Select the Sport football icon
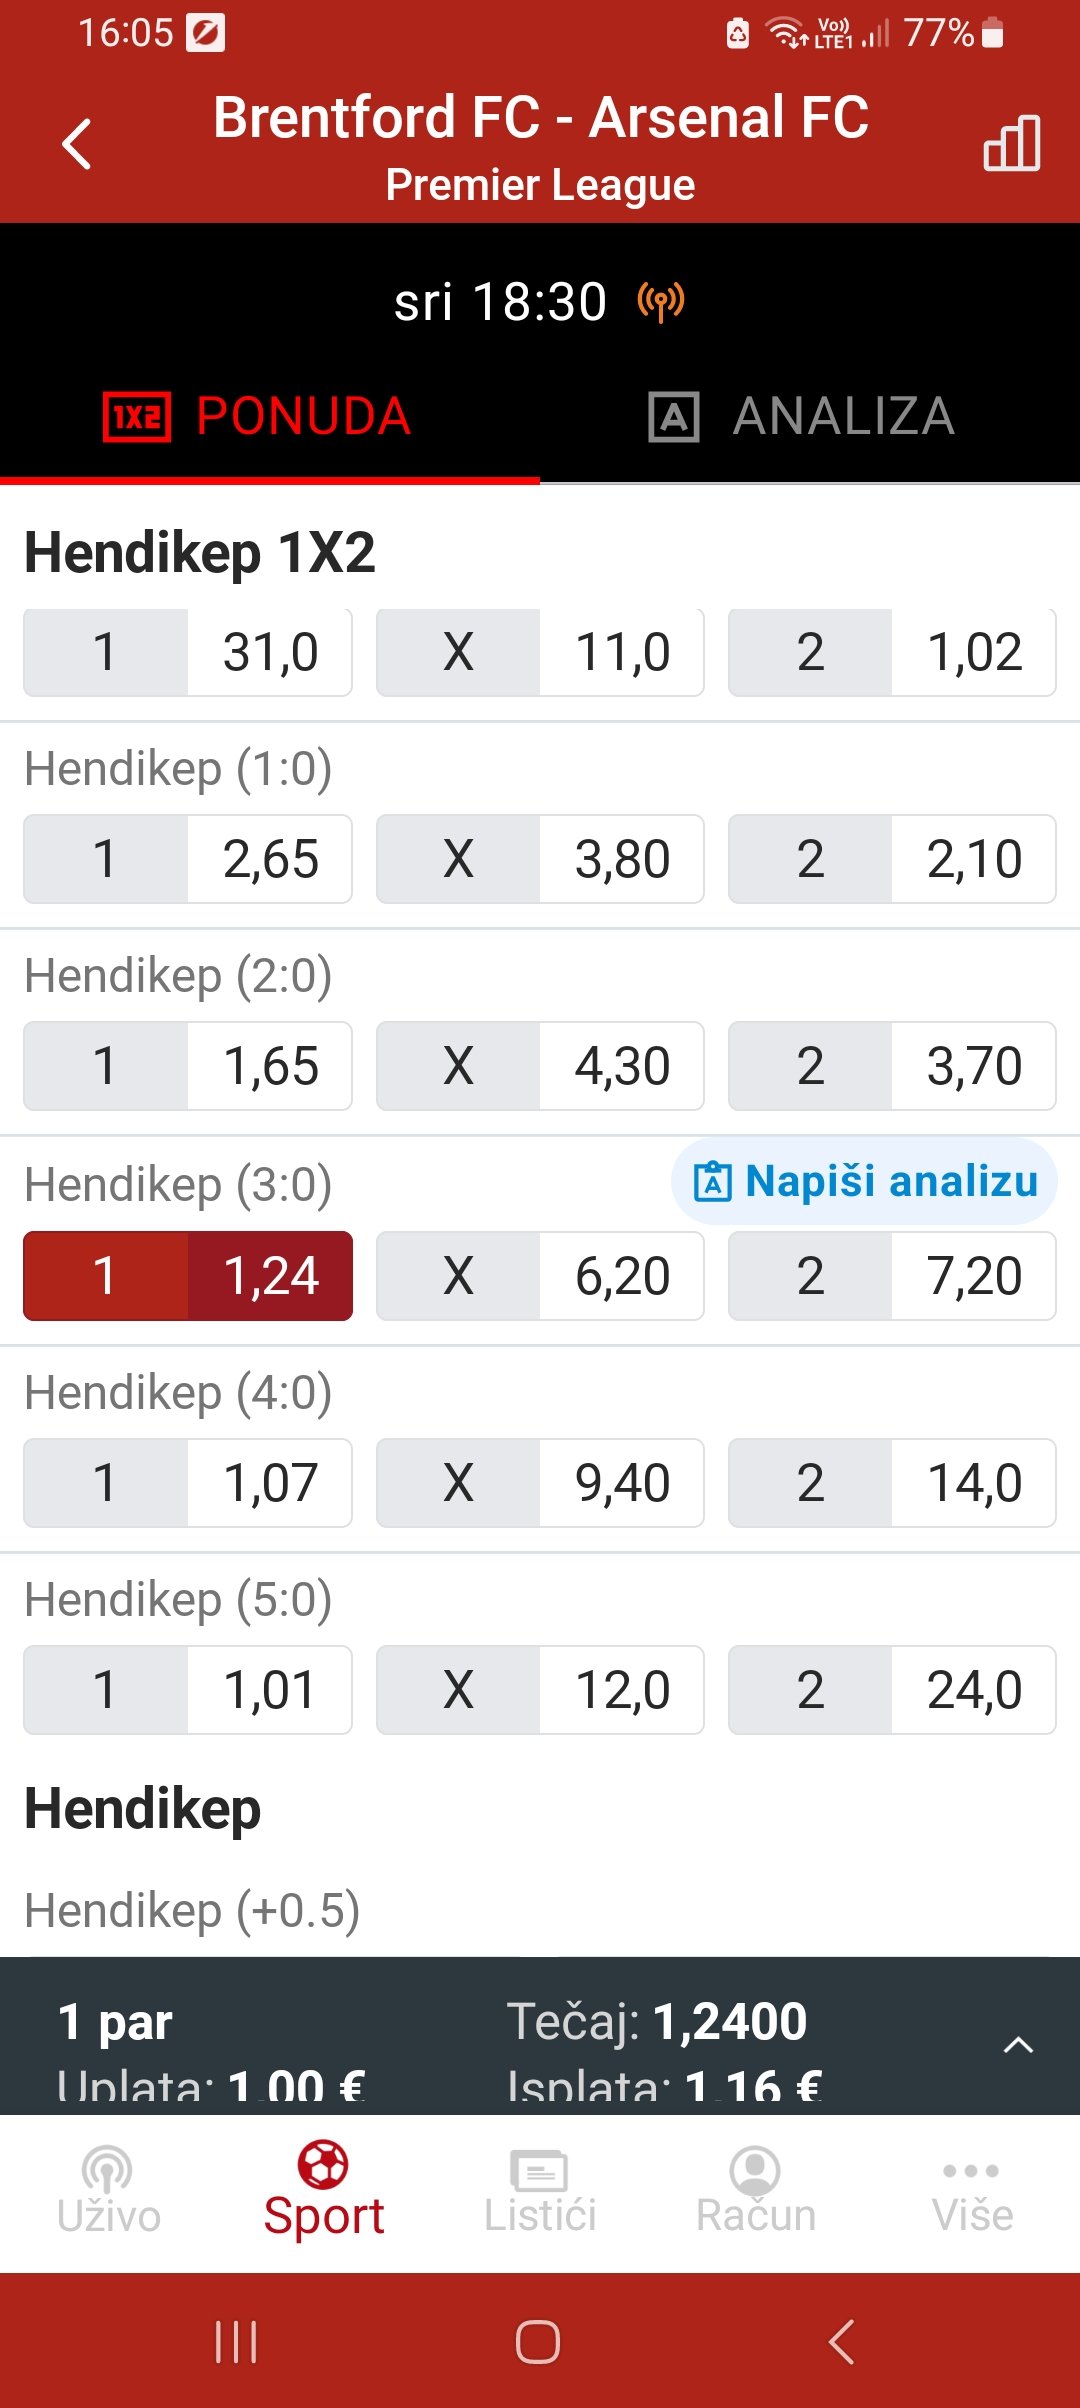 pos(323,2164)
